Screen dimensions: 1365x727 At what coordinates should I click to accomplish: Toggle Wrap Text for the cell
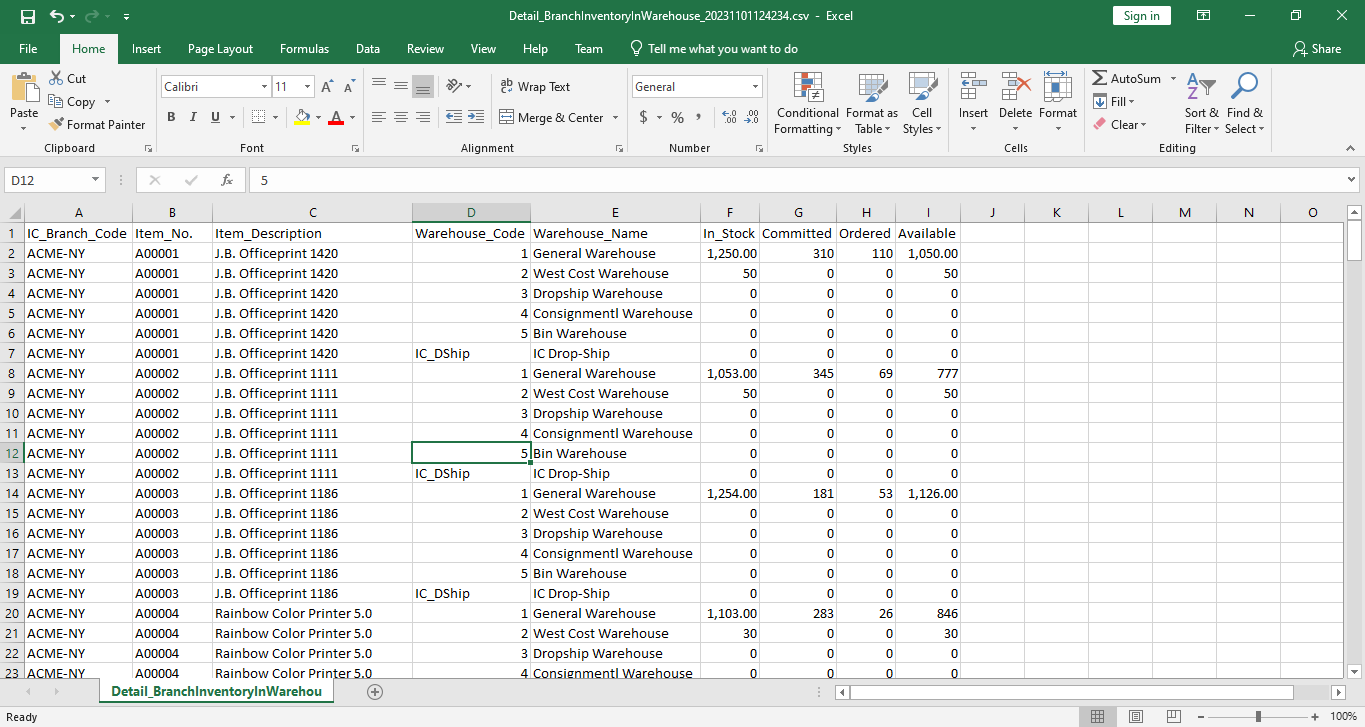[x=534, y=87]
